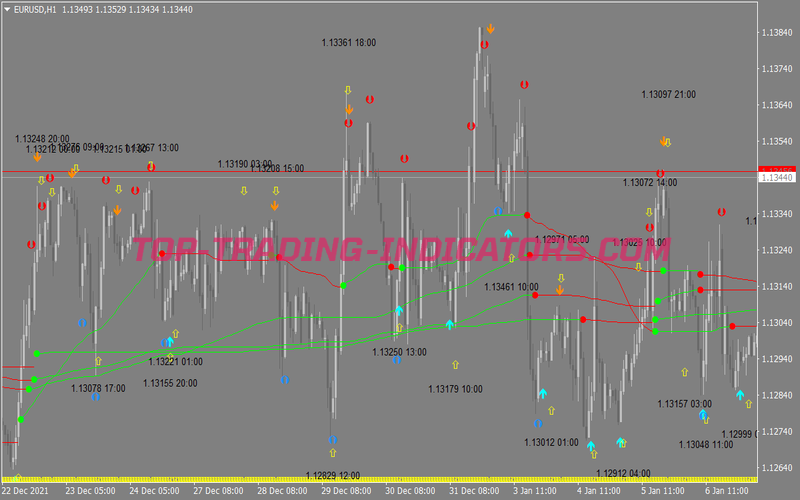Click the red marker just above 1.13072 14:00 label
800x500 pixels.
point(660,173)
